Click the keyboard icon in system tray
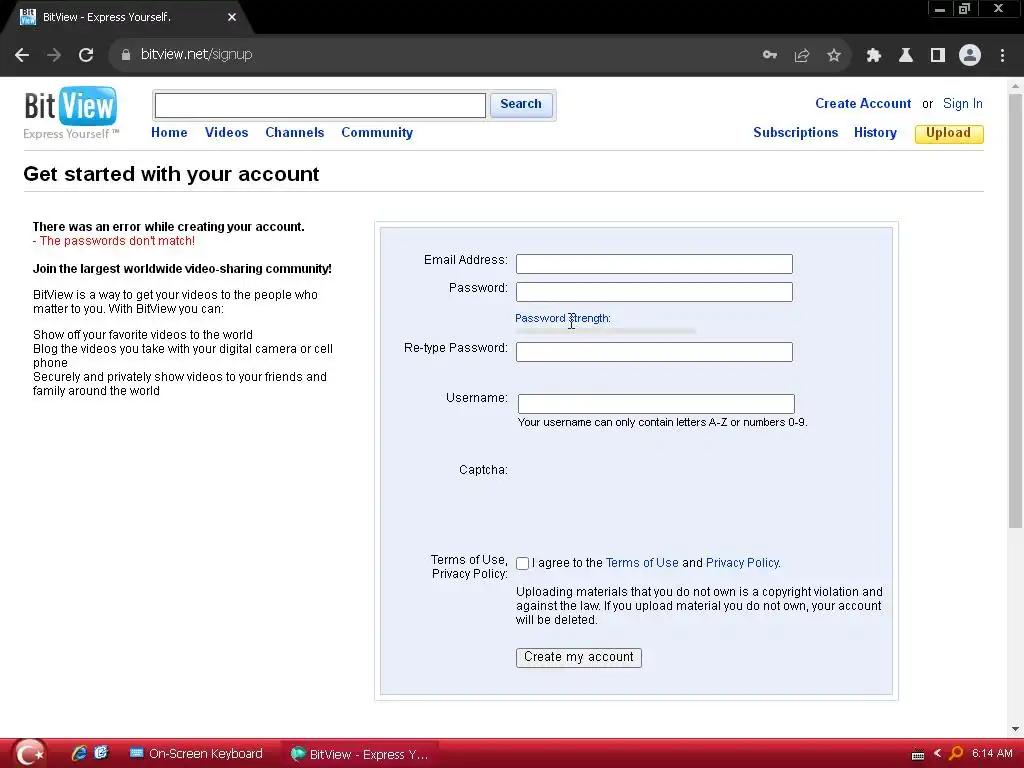The image size is (1024, 768). 918,755
